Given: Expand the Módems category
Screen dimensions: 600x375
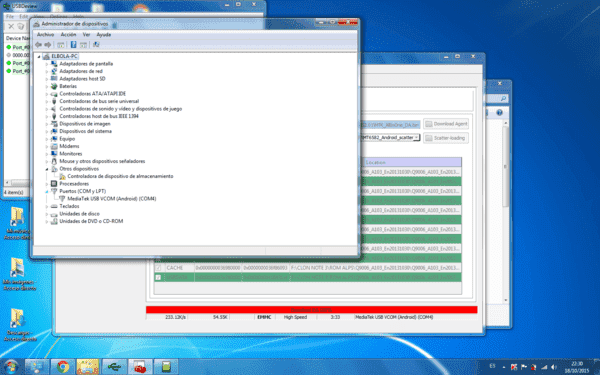Looking at the screenshot, I should tap(47, 147).
